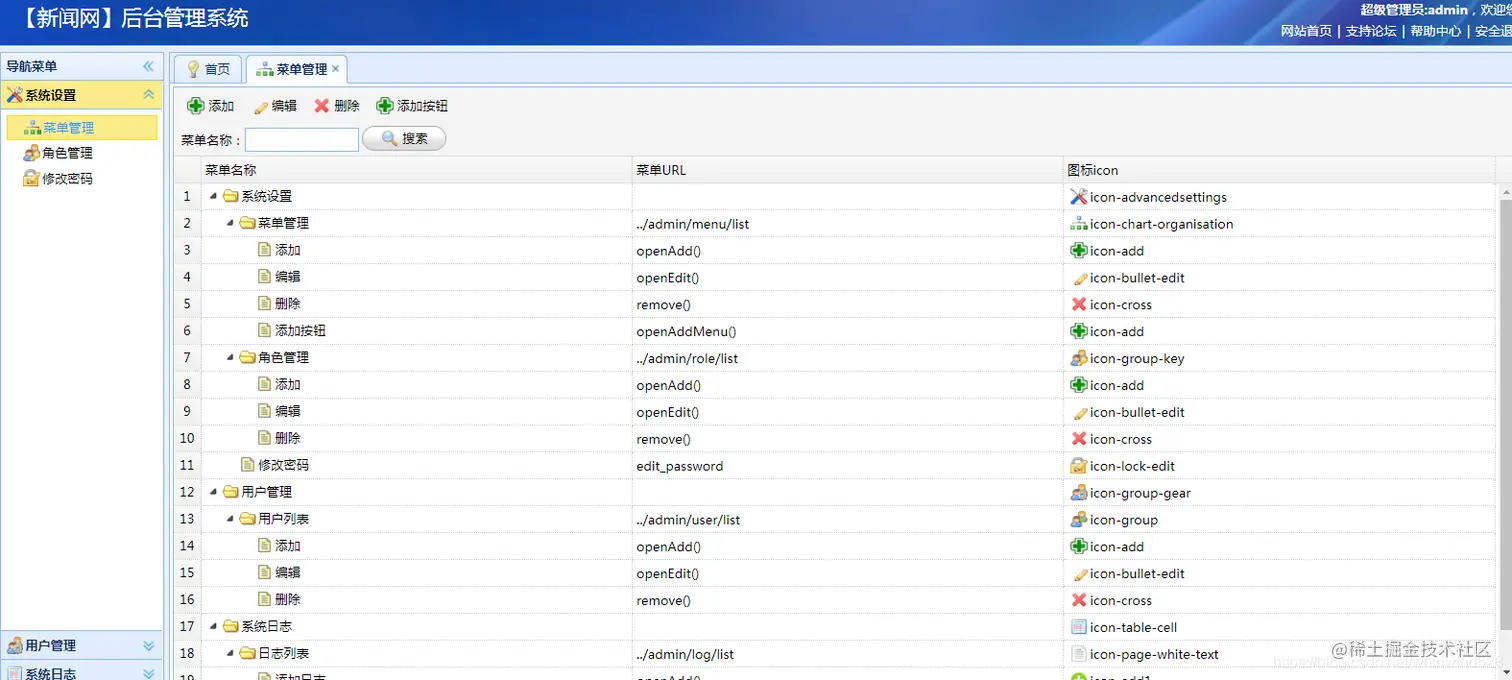The image size is (1512, 680).
Task: Click the icon-group-gear icon in row 12
Action: [1078, 493]
